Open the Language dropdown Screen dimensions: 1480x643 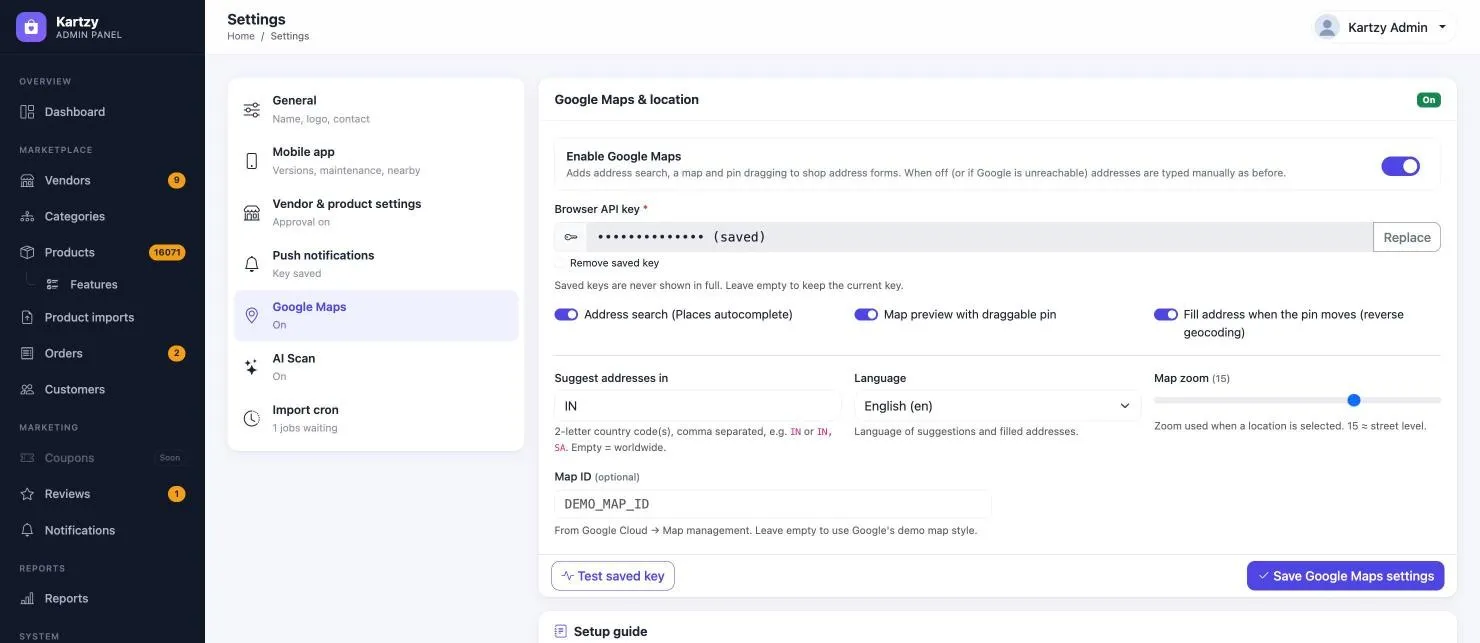pos(997,406)
